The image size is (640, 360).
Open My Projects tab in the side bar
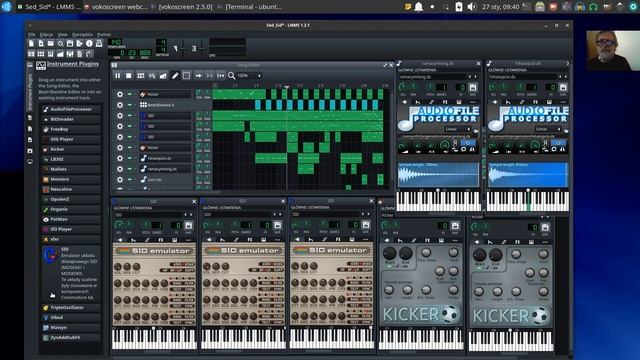pos(30,118)
